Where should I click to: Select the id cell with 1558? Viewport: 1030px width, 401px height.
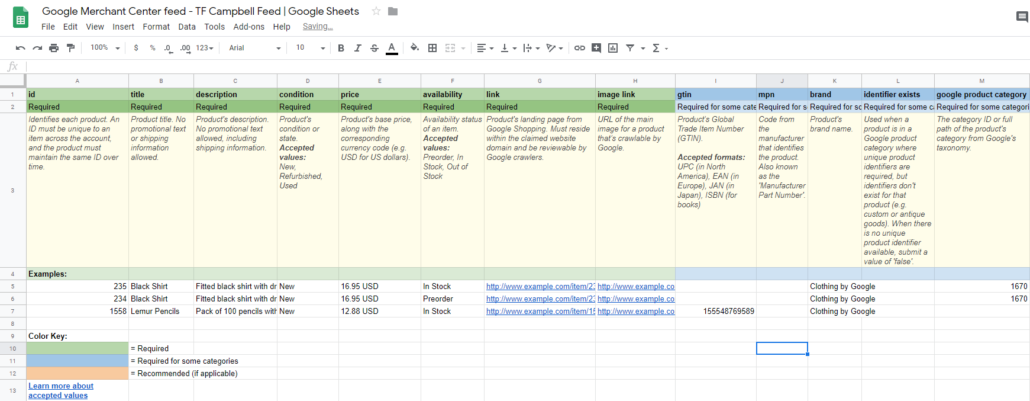point(78,312)
